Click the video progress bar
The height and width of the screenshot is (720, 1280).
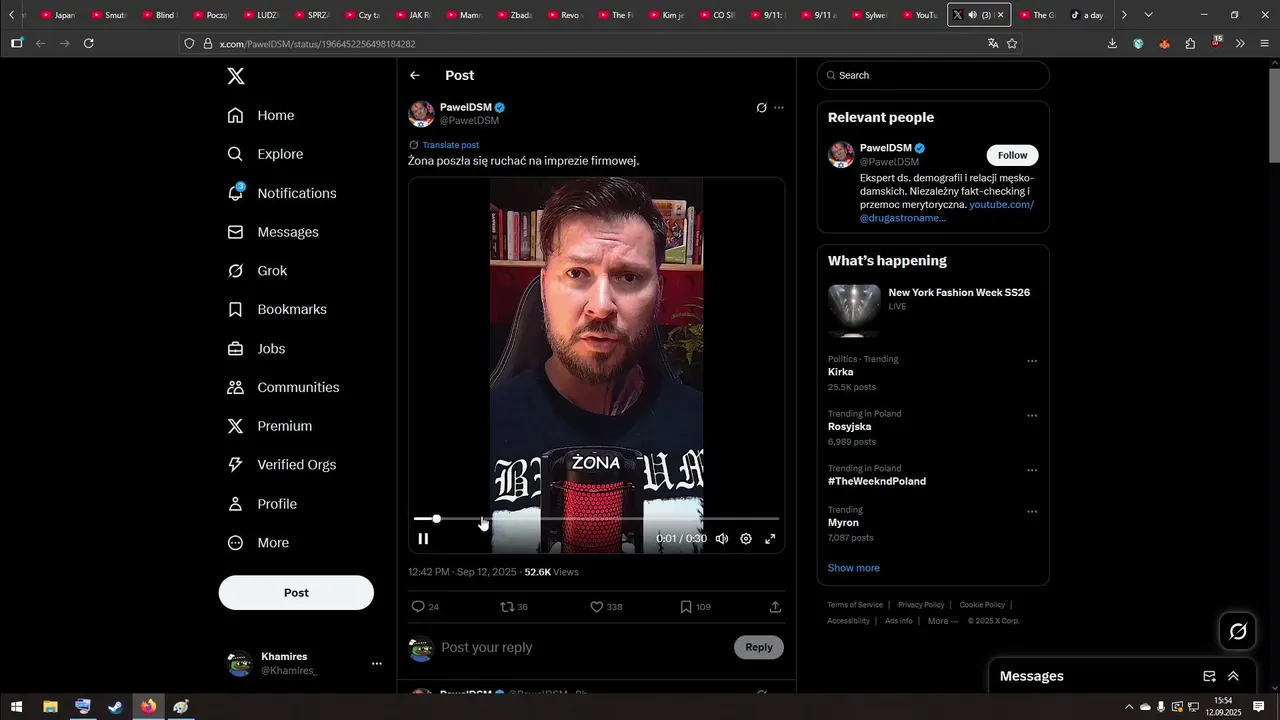click(596, 519)
